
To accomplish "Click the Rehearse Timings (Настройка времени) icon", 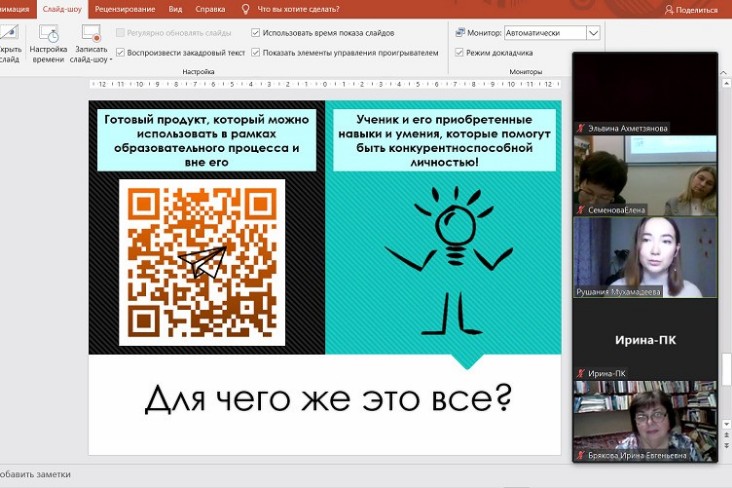I will (x=48, y=34).
